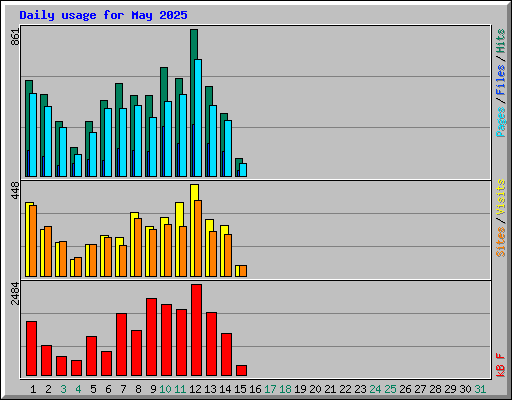The image size is (512, 400).
Task: Click the green weekend day 4 label
Action: tap(78, 389)
